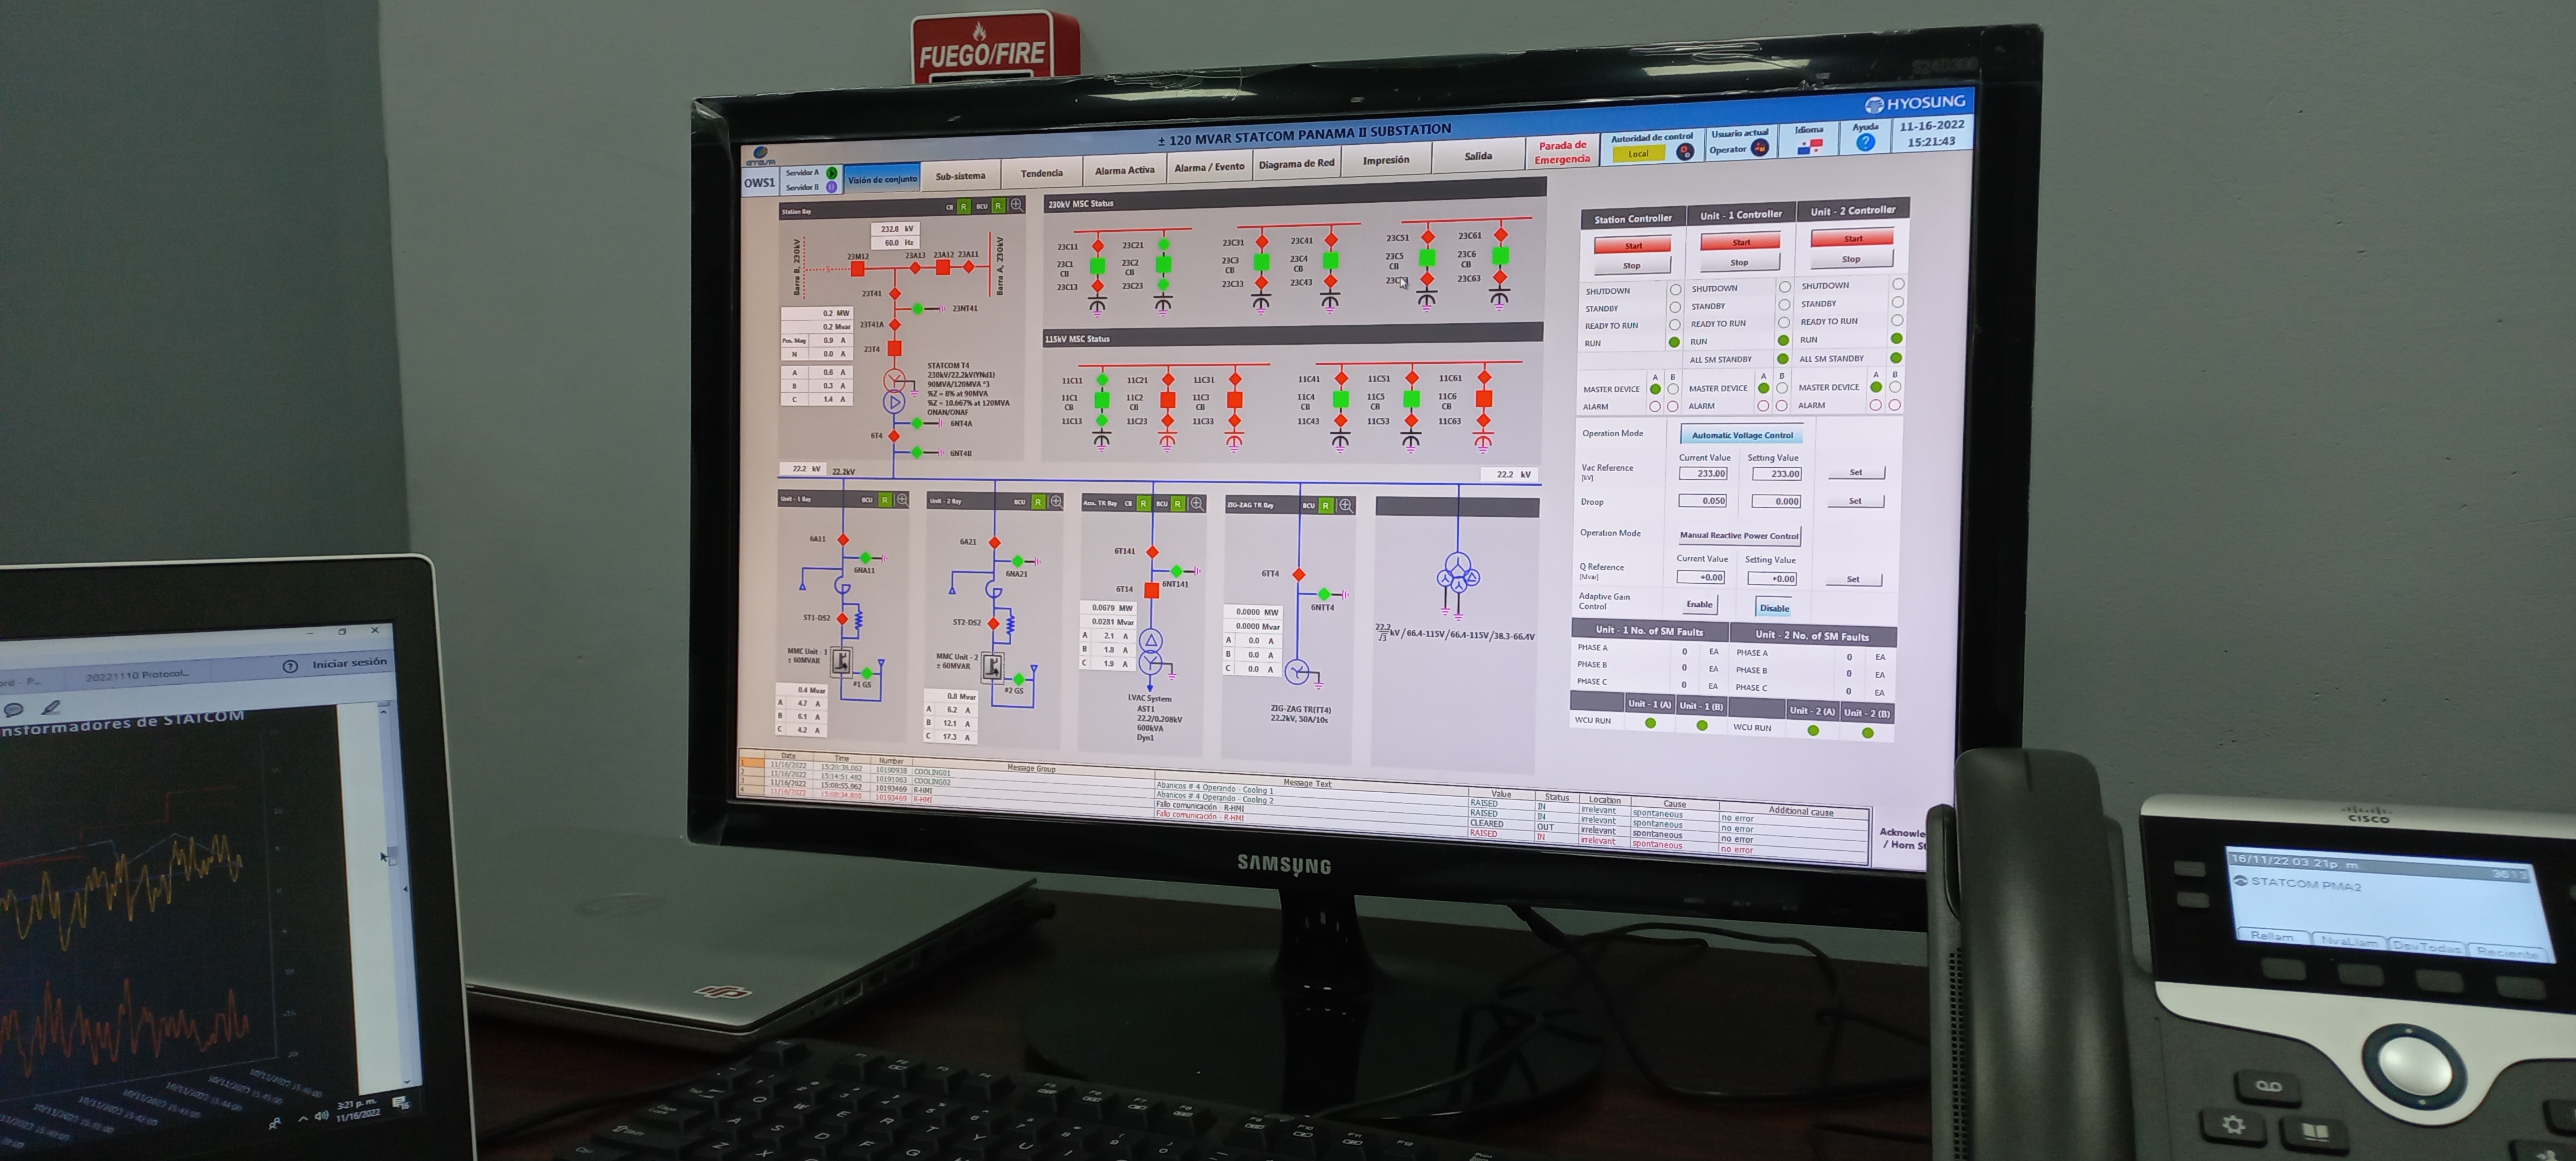Click the STATCOM T4 transformer symbol

(895, 391)
